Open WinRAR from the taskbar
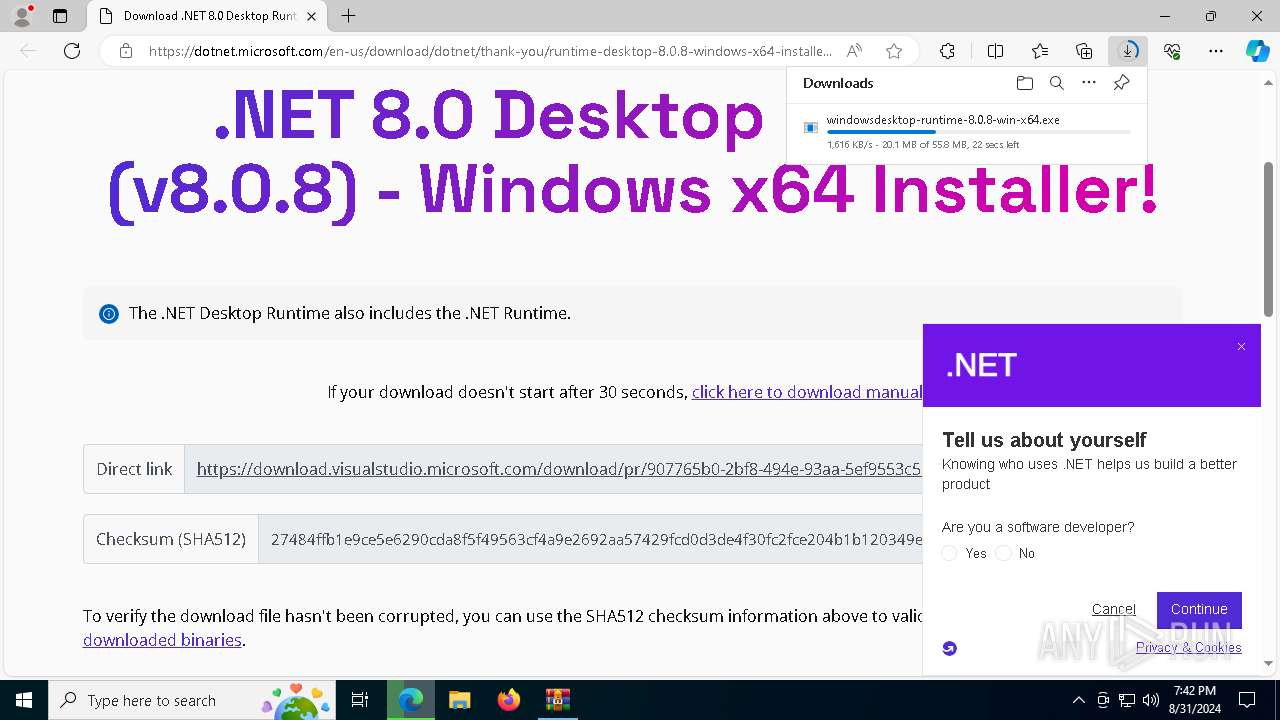This screenshot has height=720, width=1280. click(557, 700)
